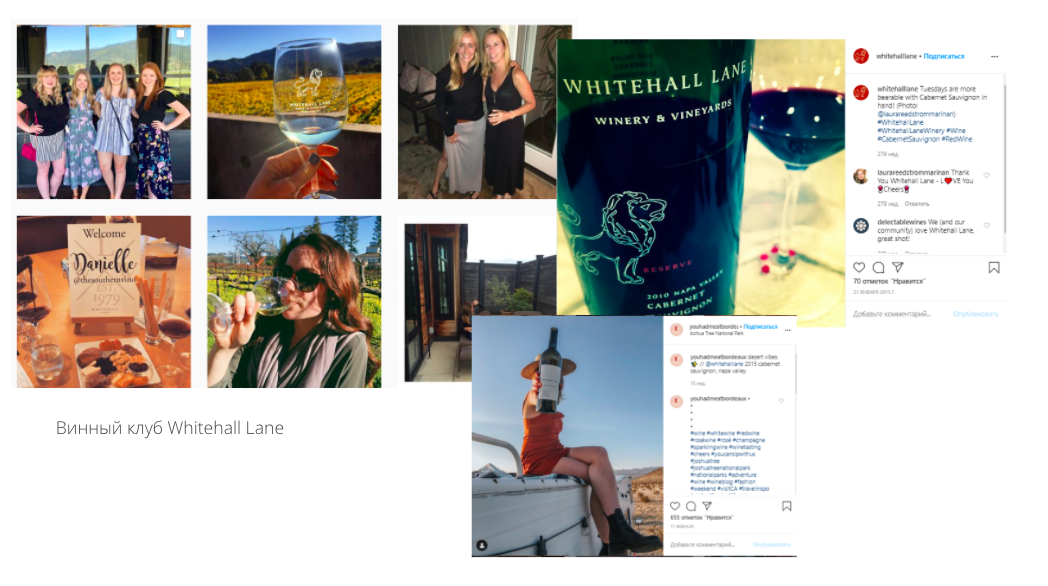1048x586 pixels.
Task: Open the wine glass over vineyard thumbnail
Action: [x=294, y=112]
